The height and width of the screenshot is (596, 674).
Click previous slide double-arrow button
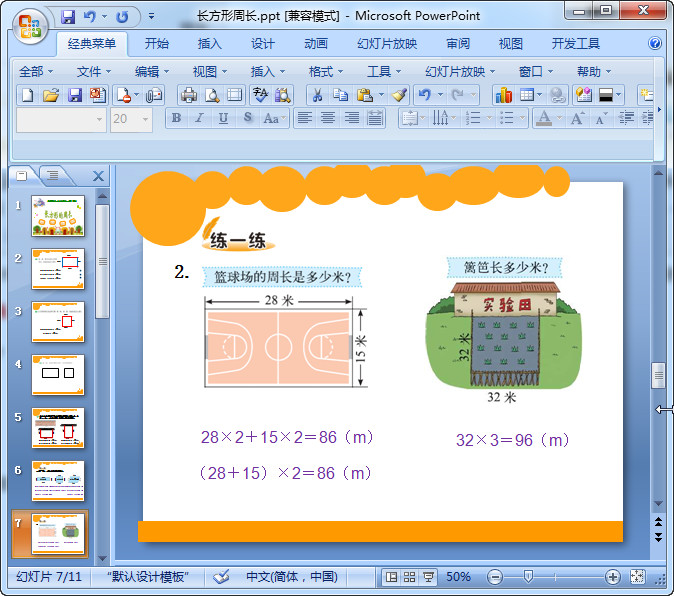tap(658, 522)
